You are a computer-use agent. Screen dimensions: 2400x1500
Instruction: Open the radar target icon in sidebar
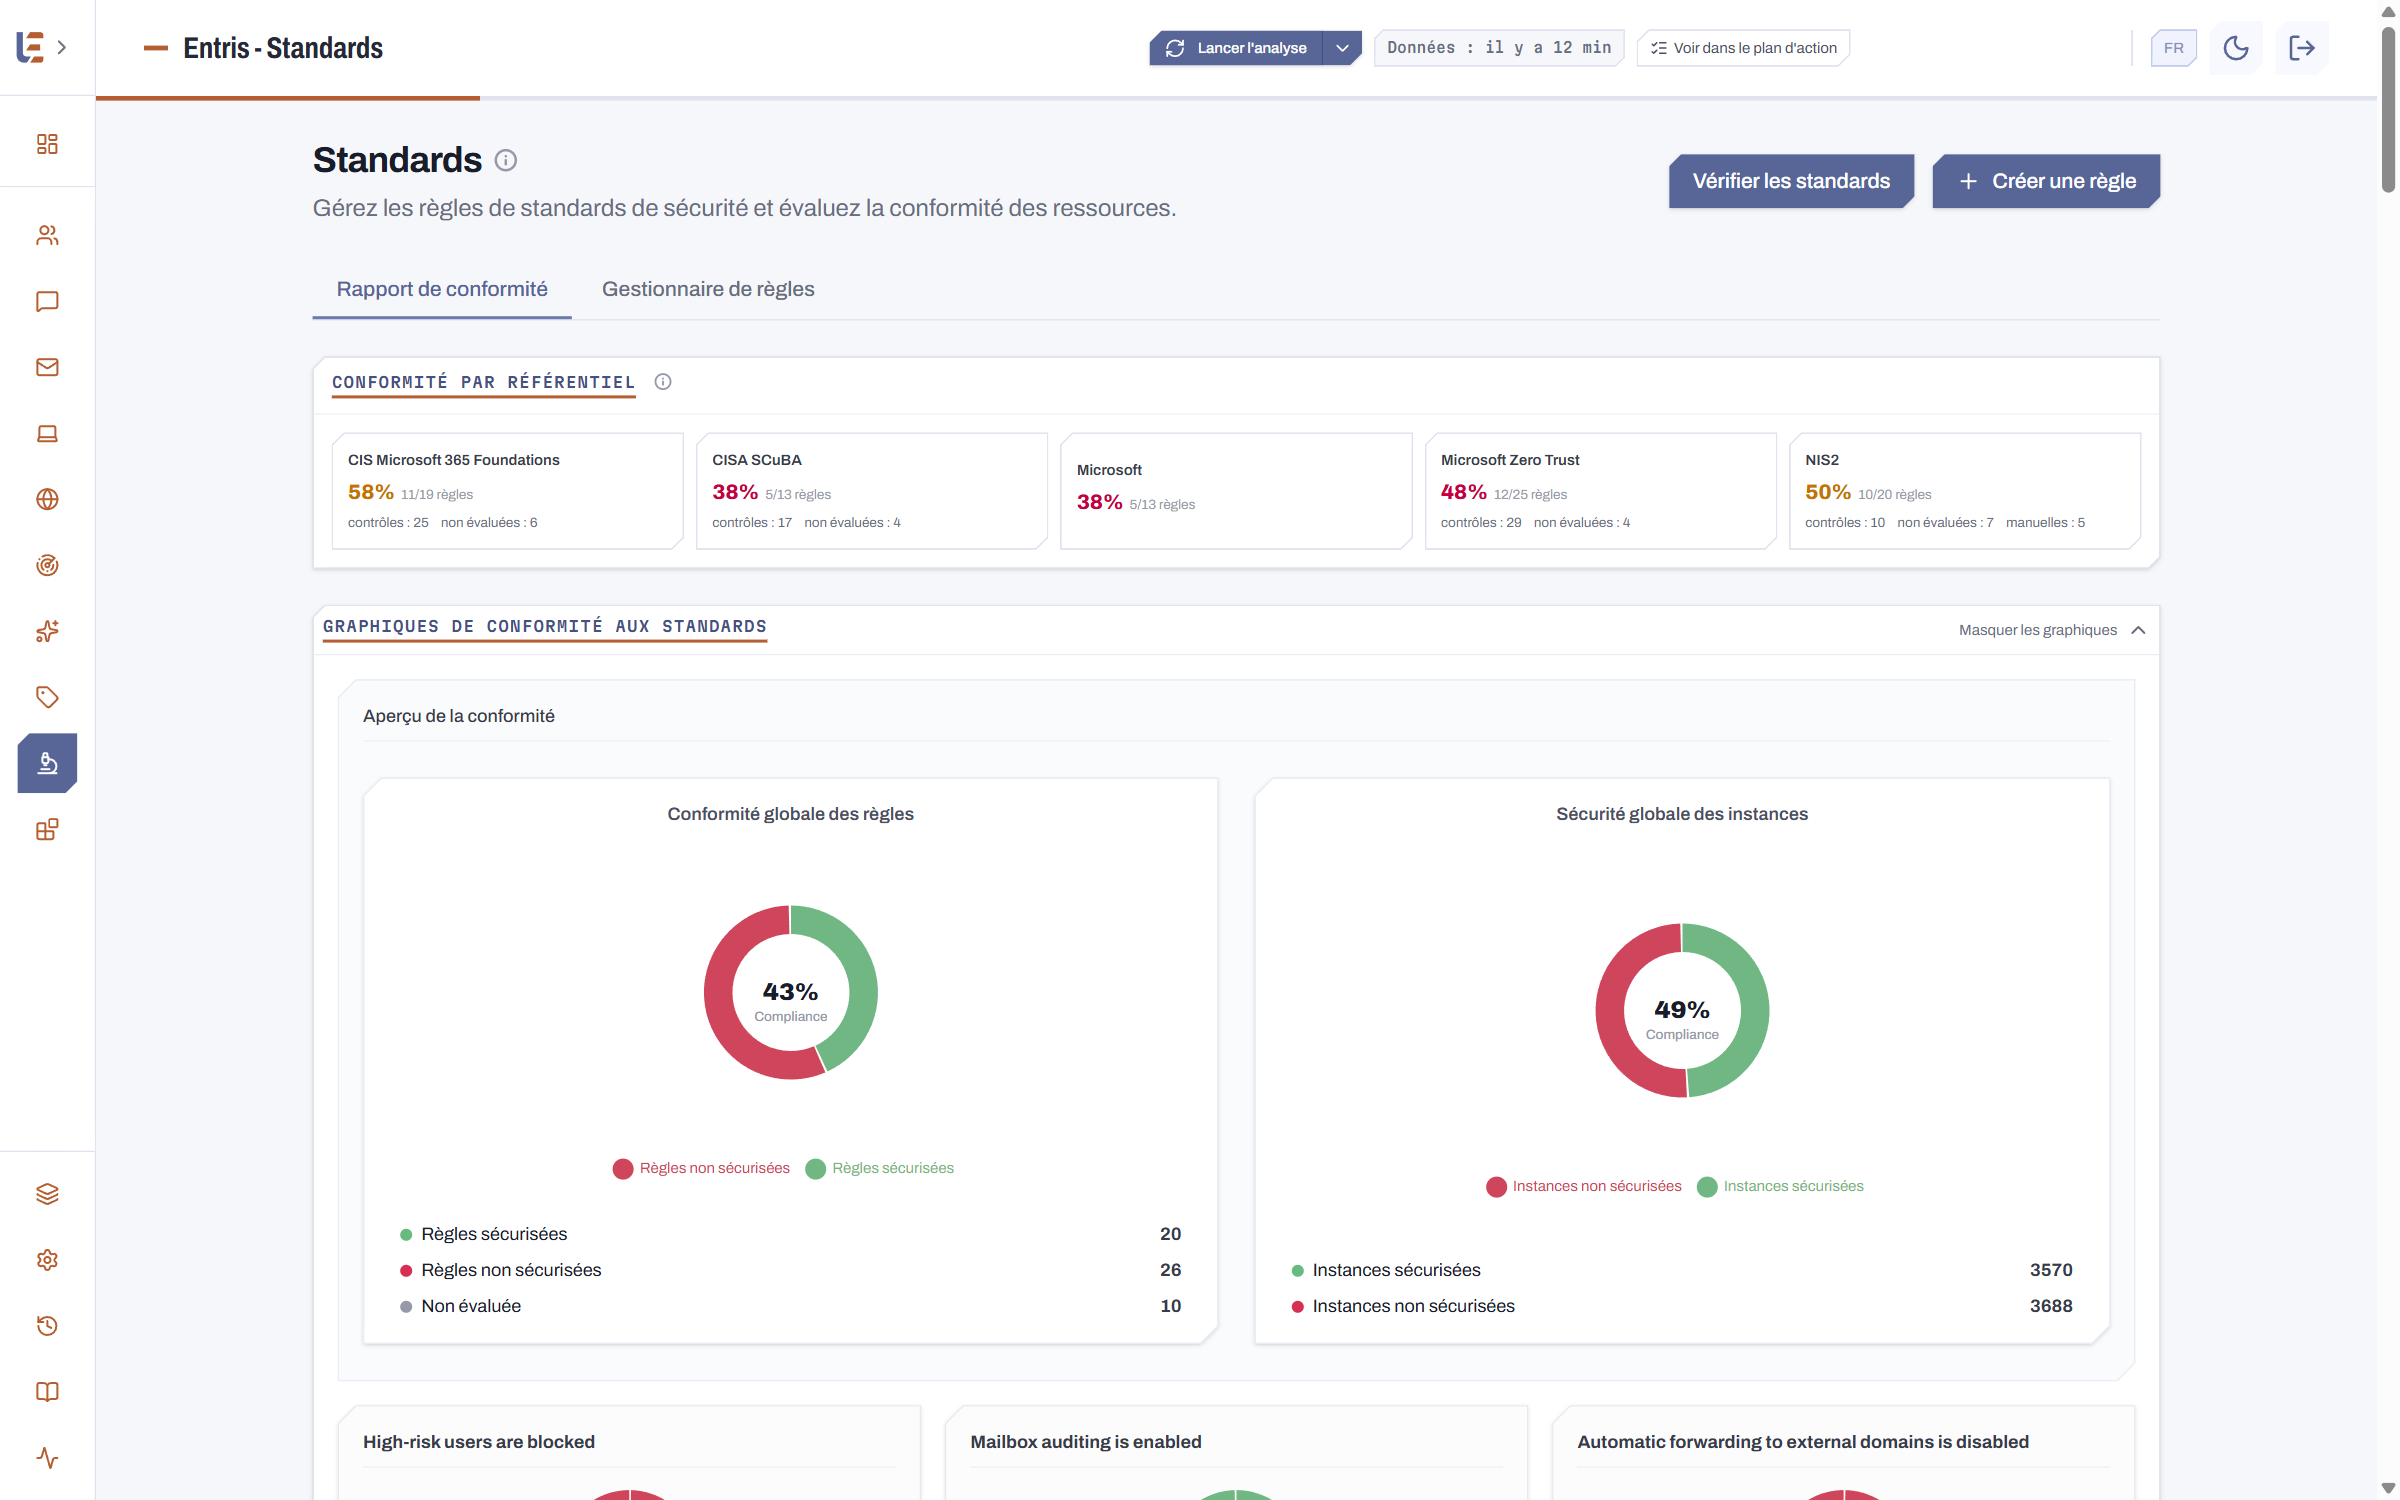pos(47,565)
